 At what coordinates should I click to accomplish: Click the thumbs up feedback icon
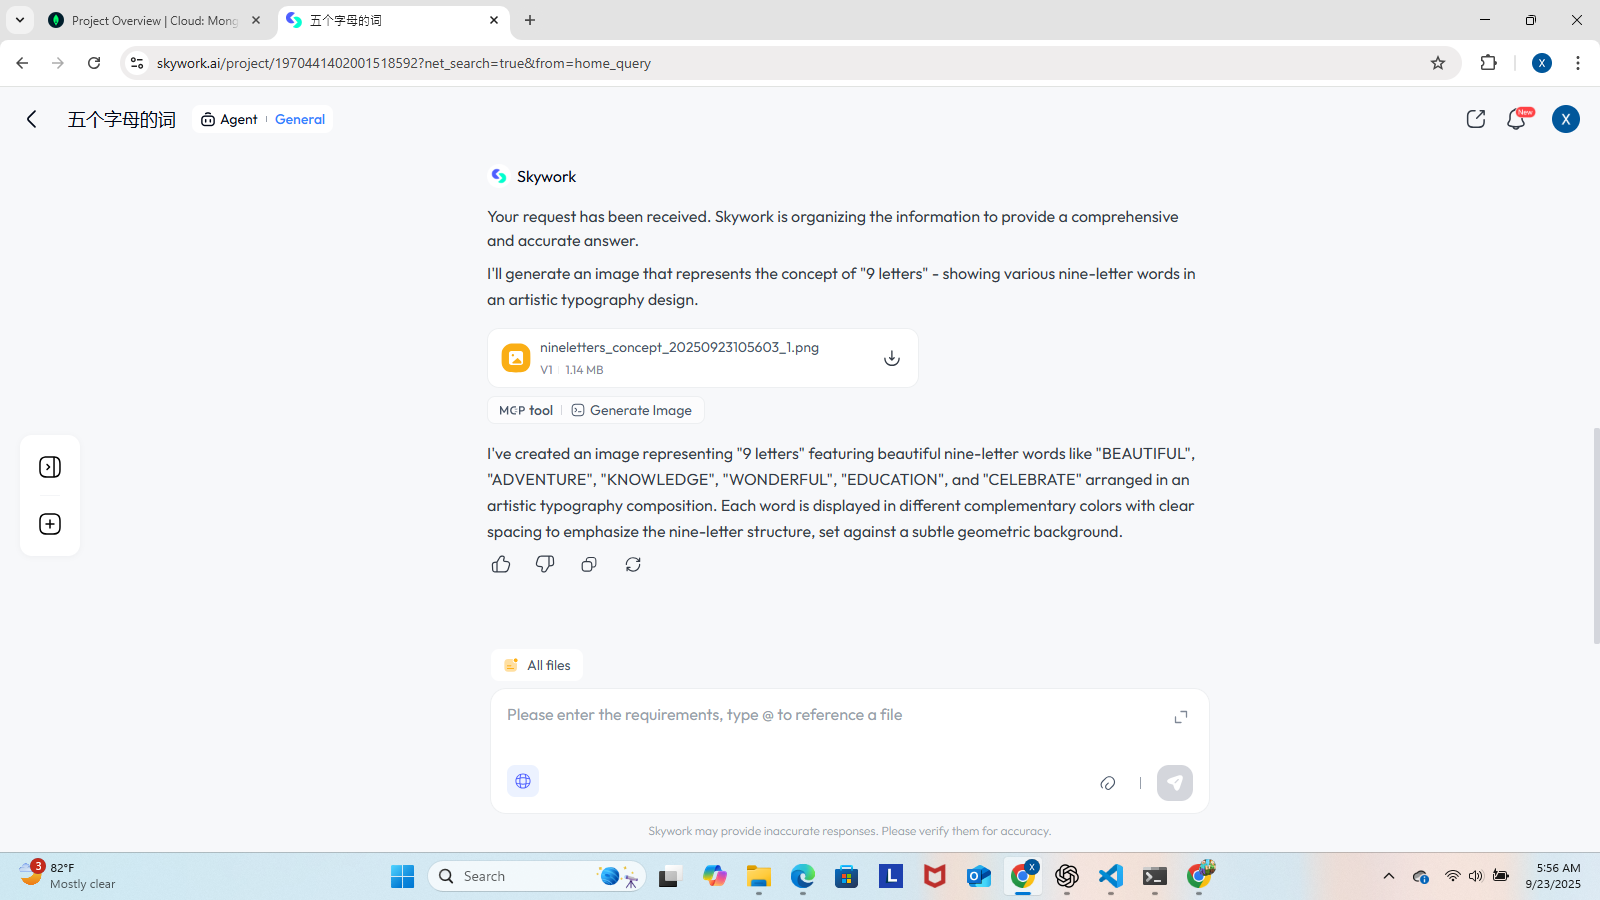click(501, 564)
